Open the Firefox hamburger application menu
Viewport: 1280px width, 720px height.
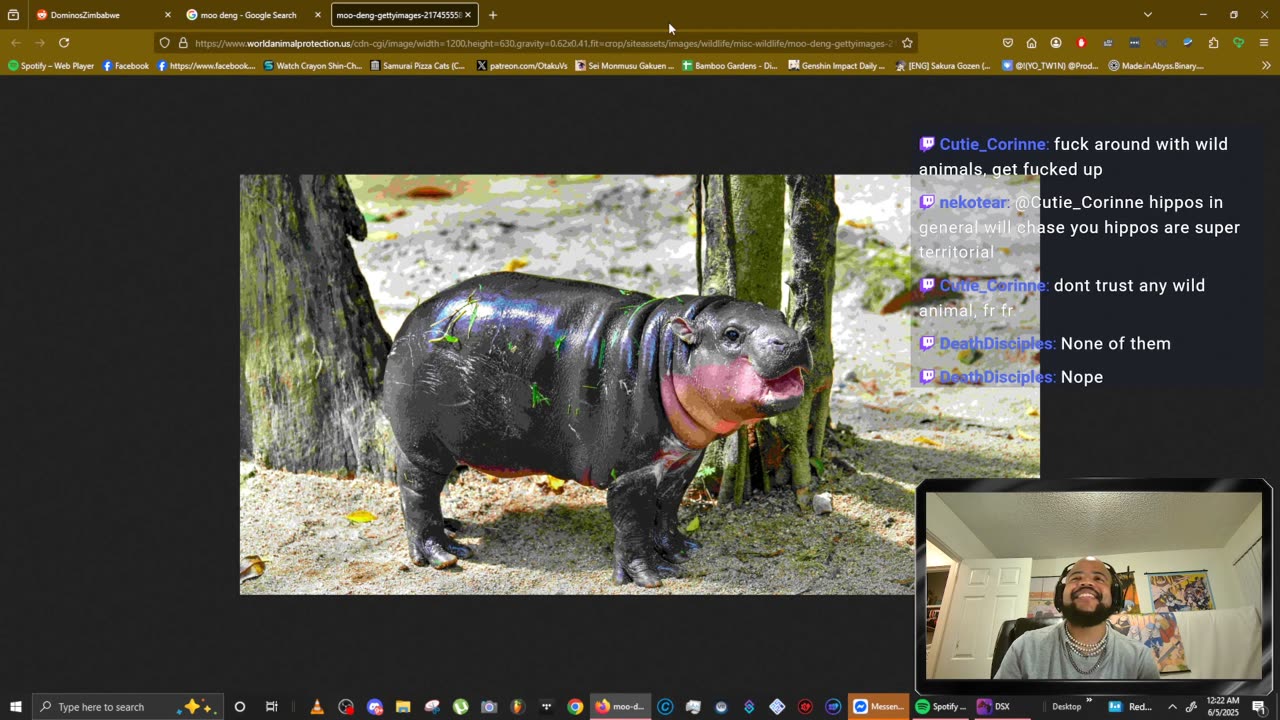[1264, 43]
